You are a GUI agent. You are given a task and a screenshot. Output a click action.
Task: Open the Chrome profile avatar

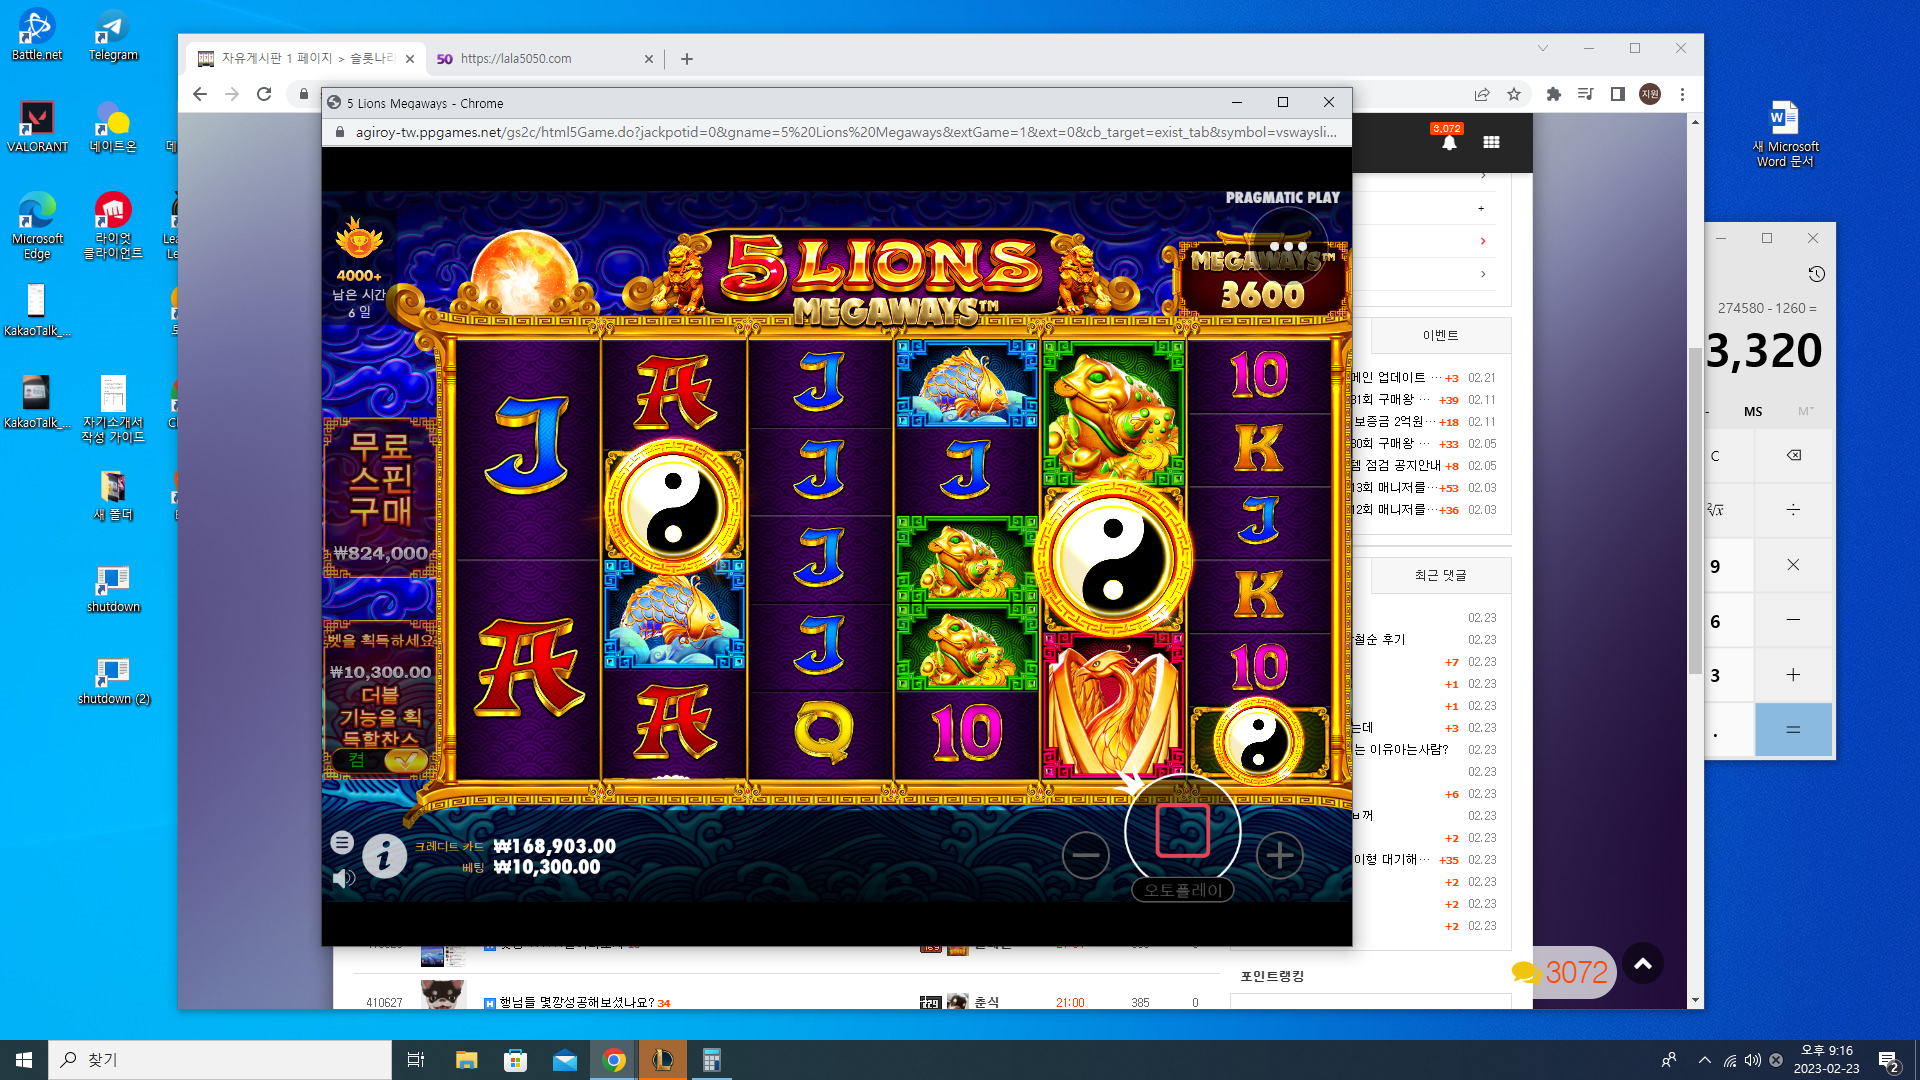(x=1650, y=94)
